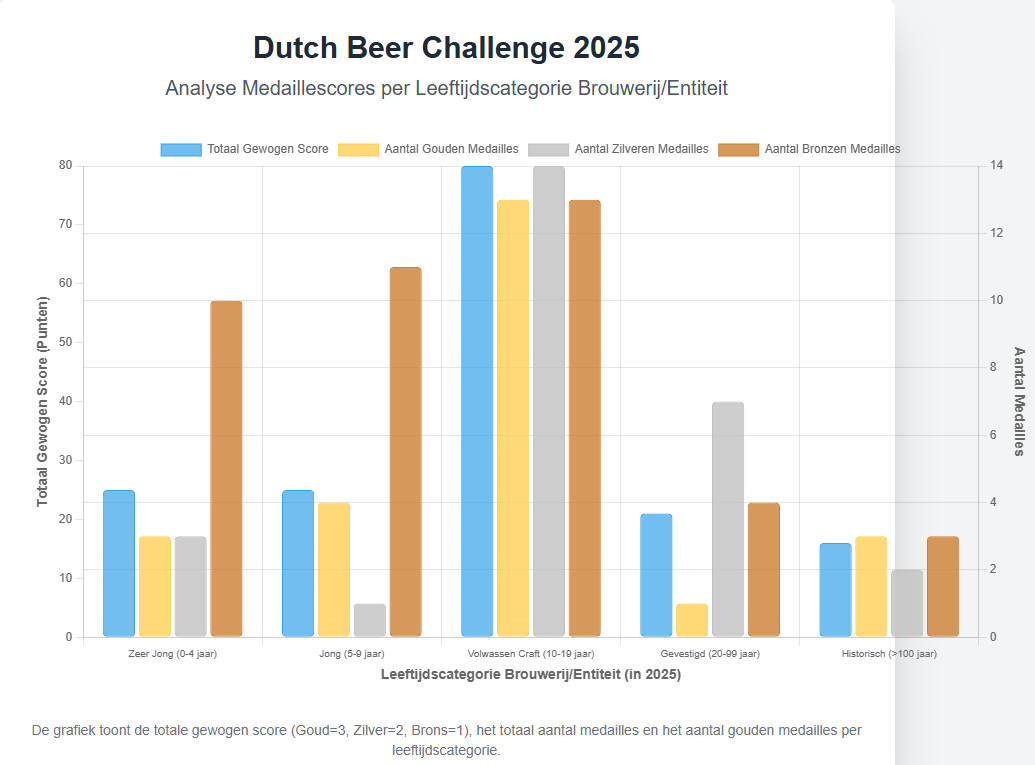Click the brown bronze legend swatch
This screenshot has width=1035, height=765.
(x=739, y=149)
